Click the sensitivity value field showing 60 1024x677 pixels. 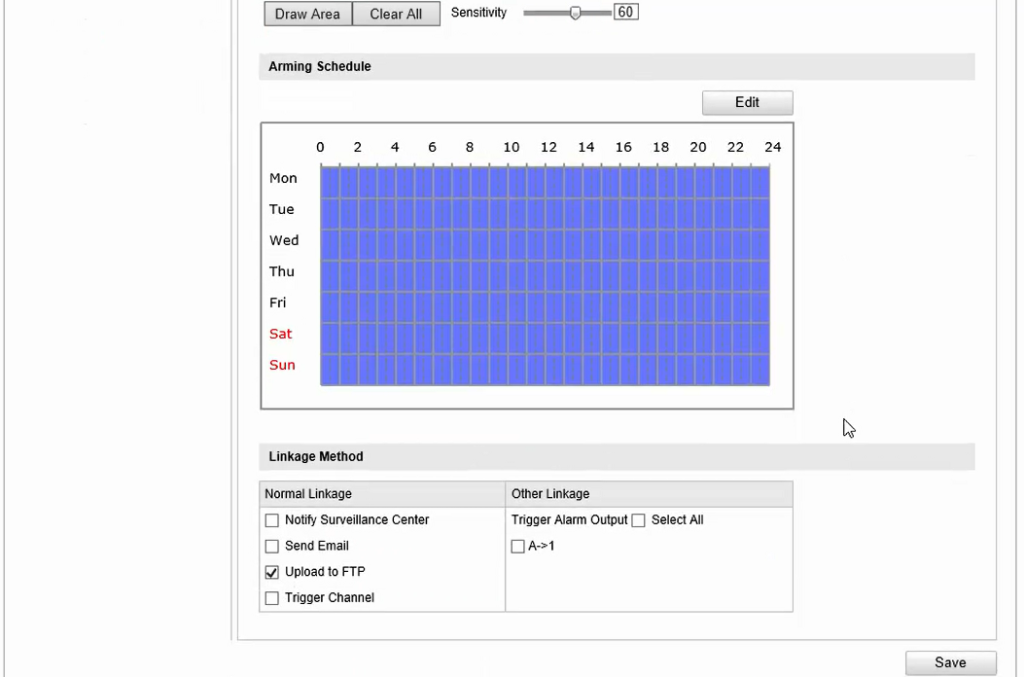tap(626, 11)
